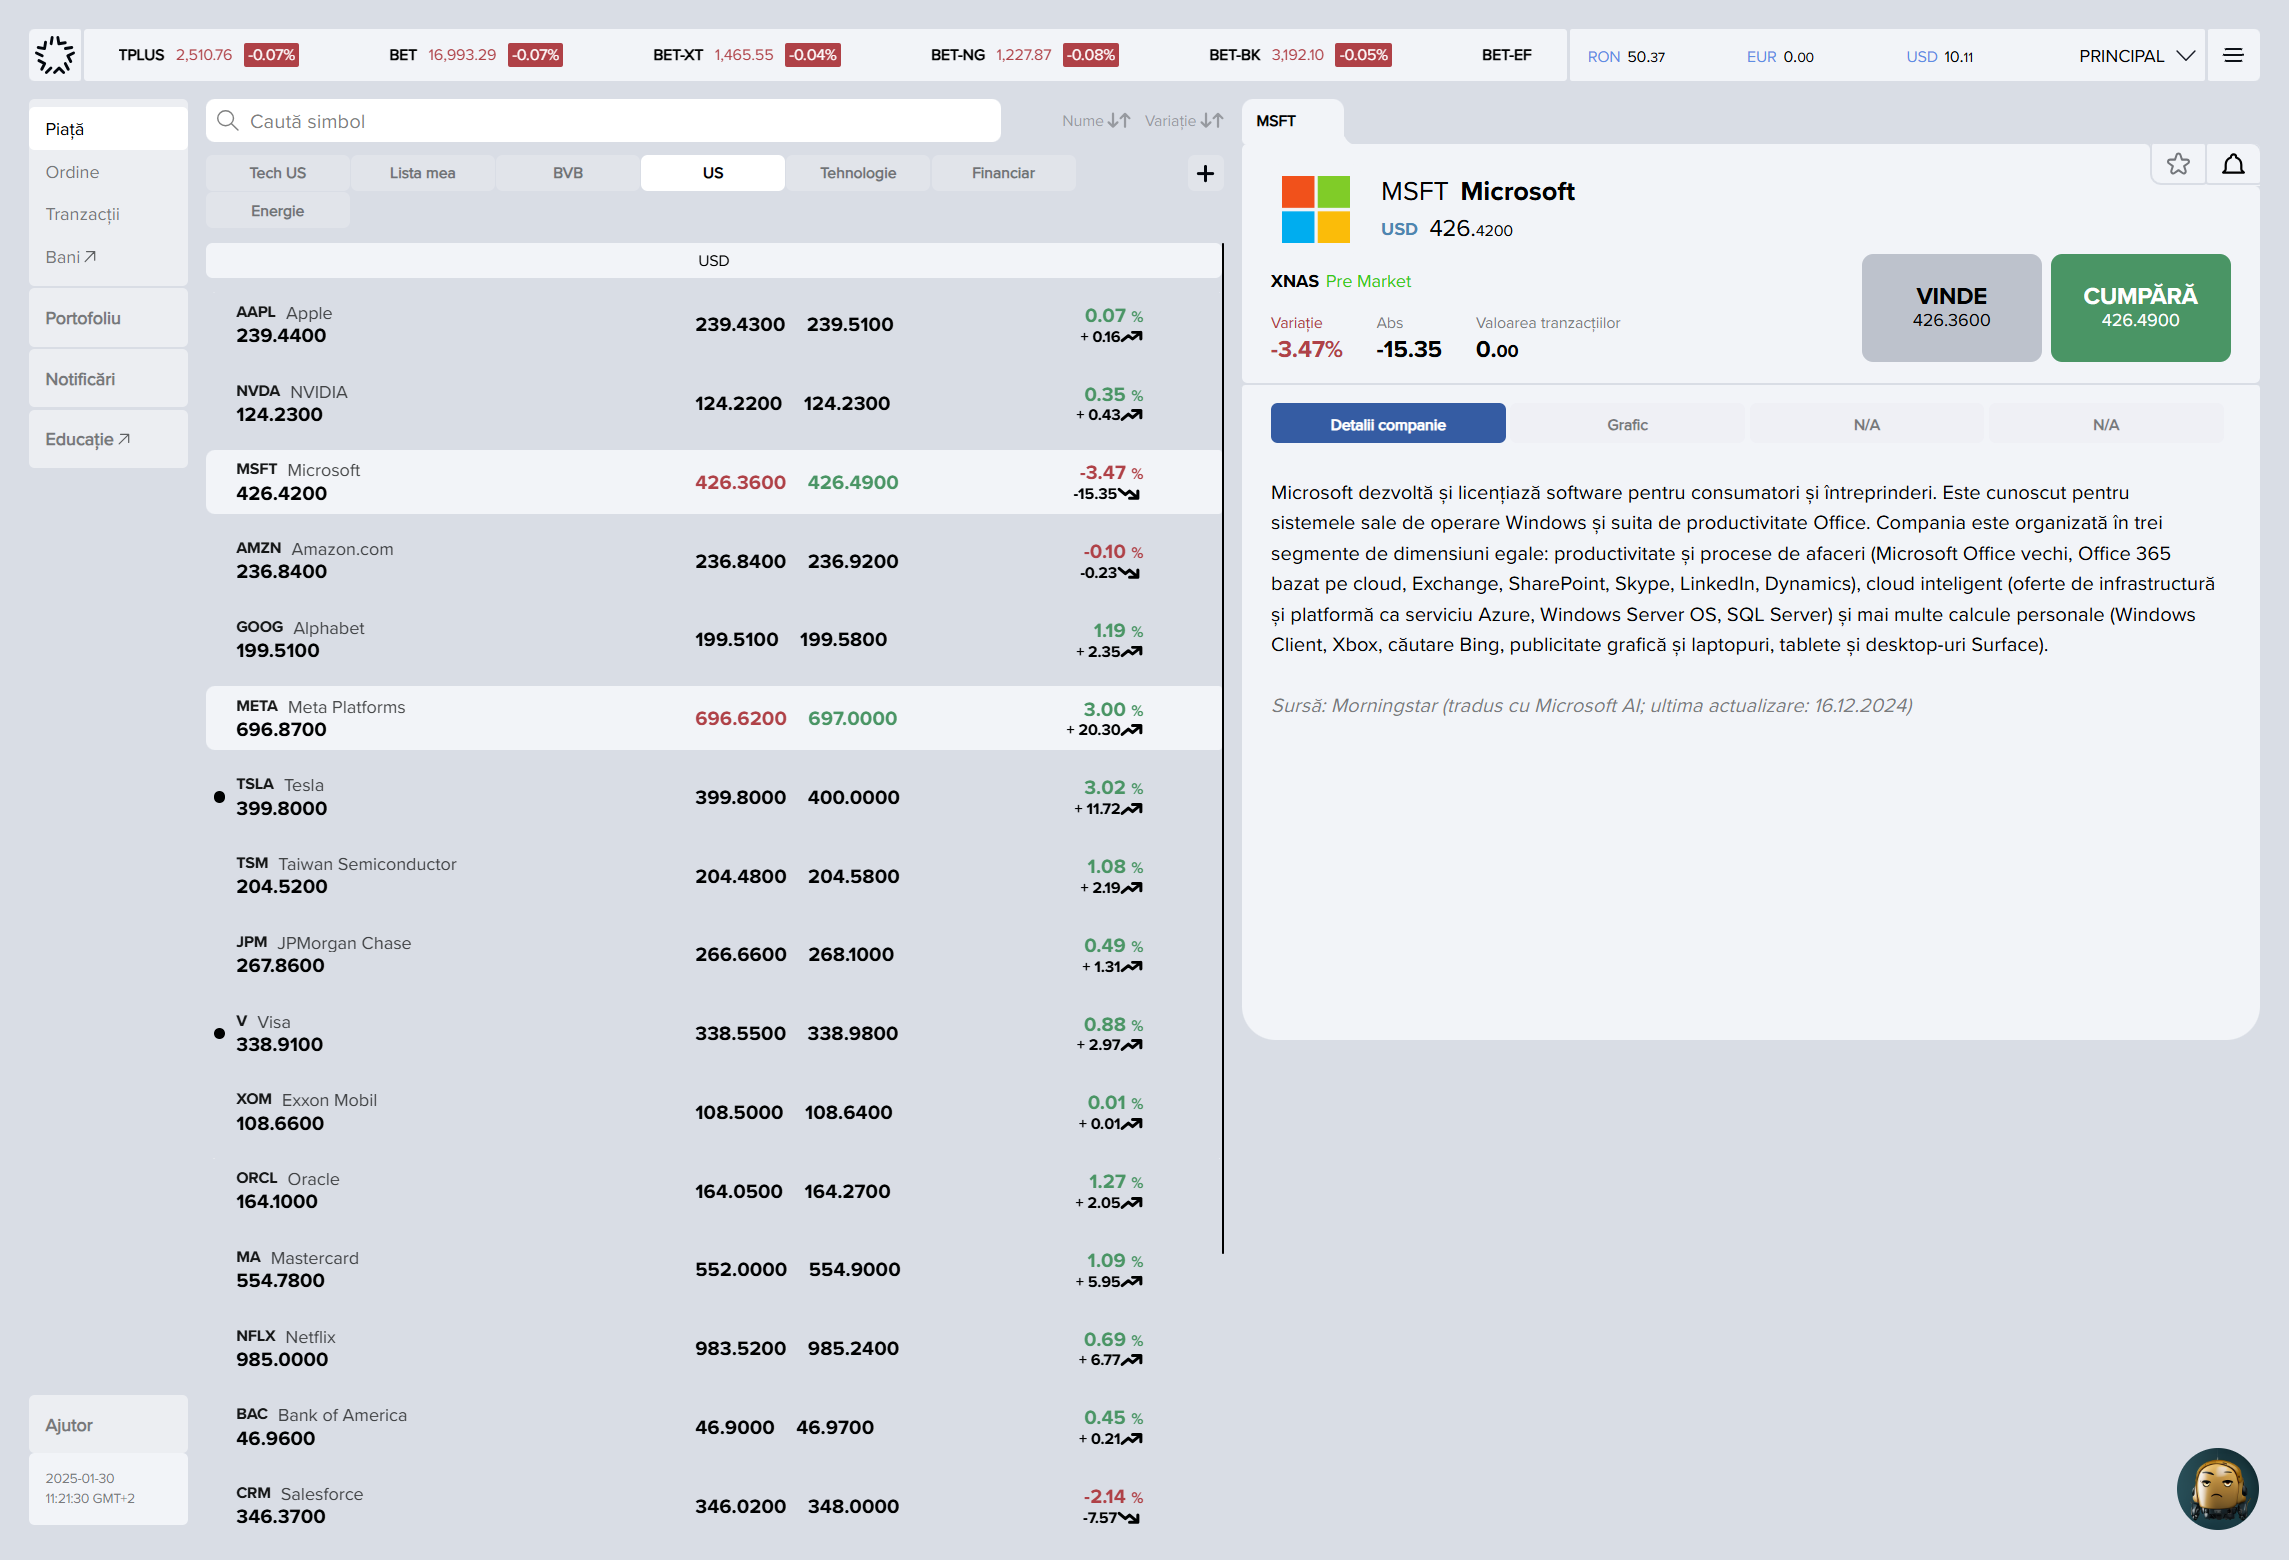This screenshot has height=1560, width=2289.
Task: Click the CUMPĂRĂ buy button
Action: 2140,308
